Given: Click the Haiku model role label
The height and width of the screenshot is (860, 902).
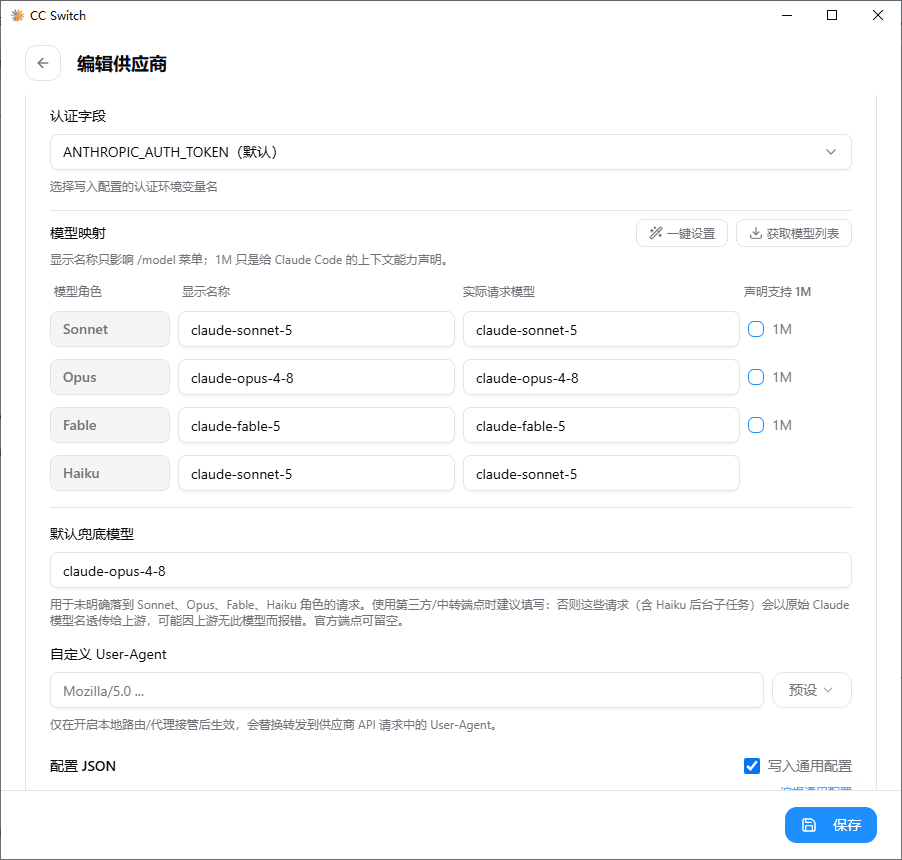Looking at the screenshot, I should click(x=110, y=473).
